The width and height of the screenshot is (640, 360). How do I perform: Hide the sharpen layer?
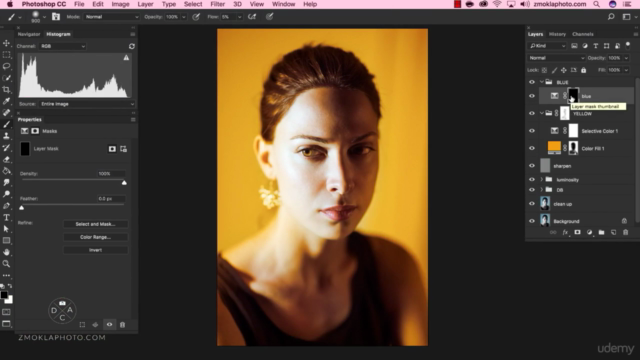coord(531,166)
